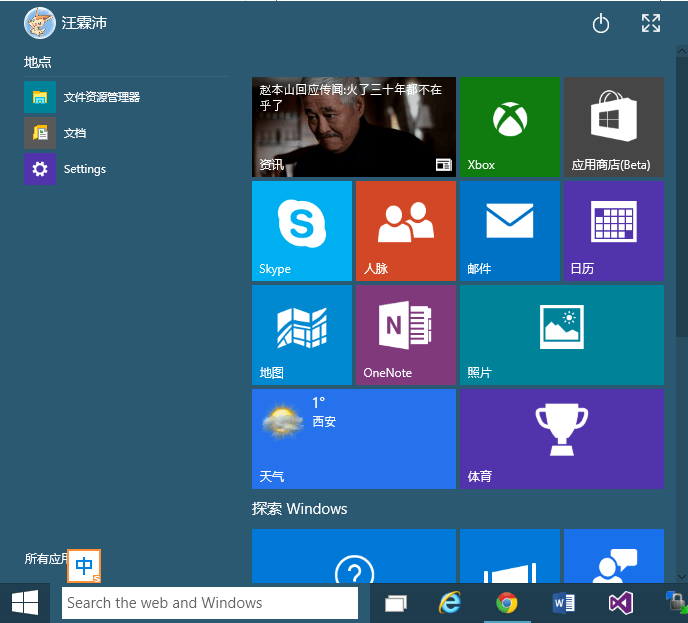Click the Search the web and Windows box
This screenshot has width=688, height=623.
click(210, 603)
